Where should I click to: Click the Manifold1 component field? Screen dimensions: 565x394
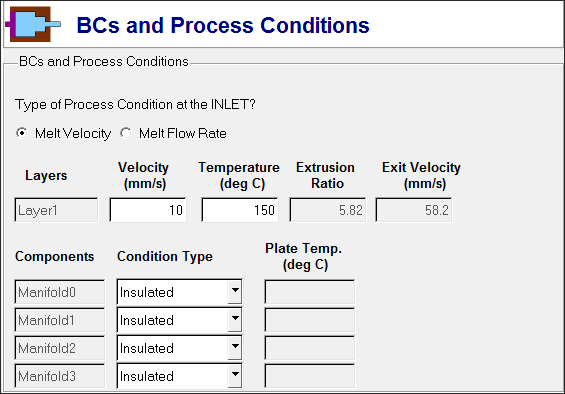(x=60, y=320)
